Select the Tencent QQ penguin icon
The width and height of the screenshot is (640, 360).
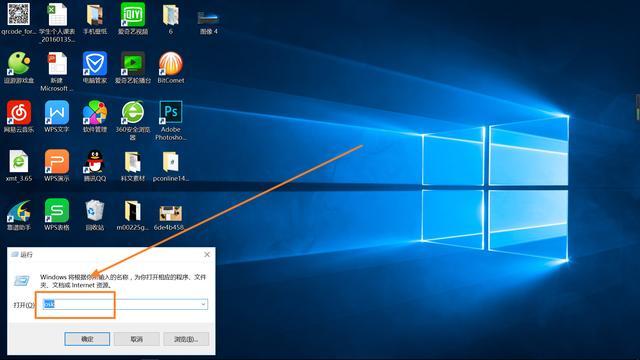tap(95, 162)
